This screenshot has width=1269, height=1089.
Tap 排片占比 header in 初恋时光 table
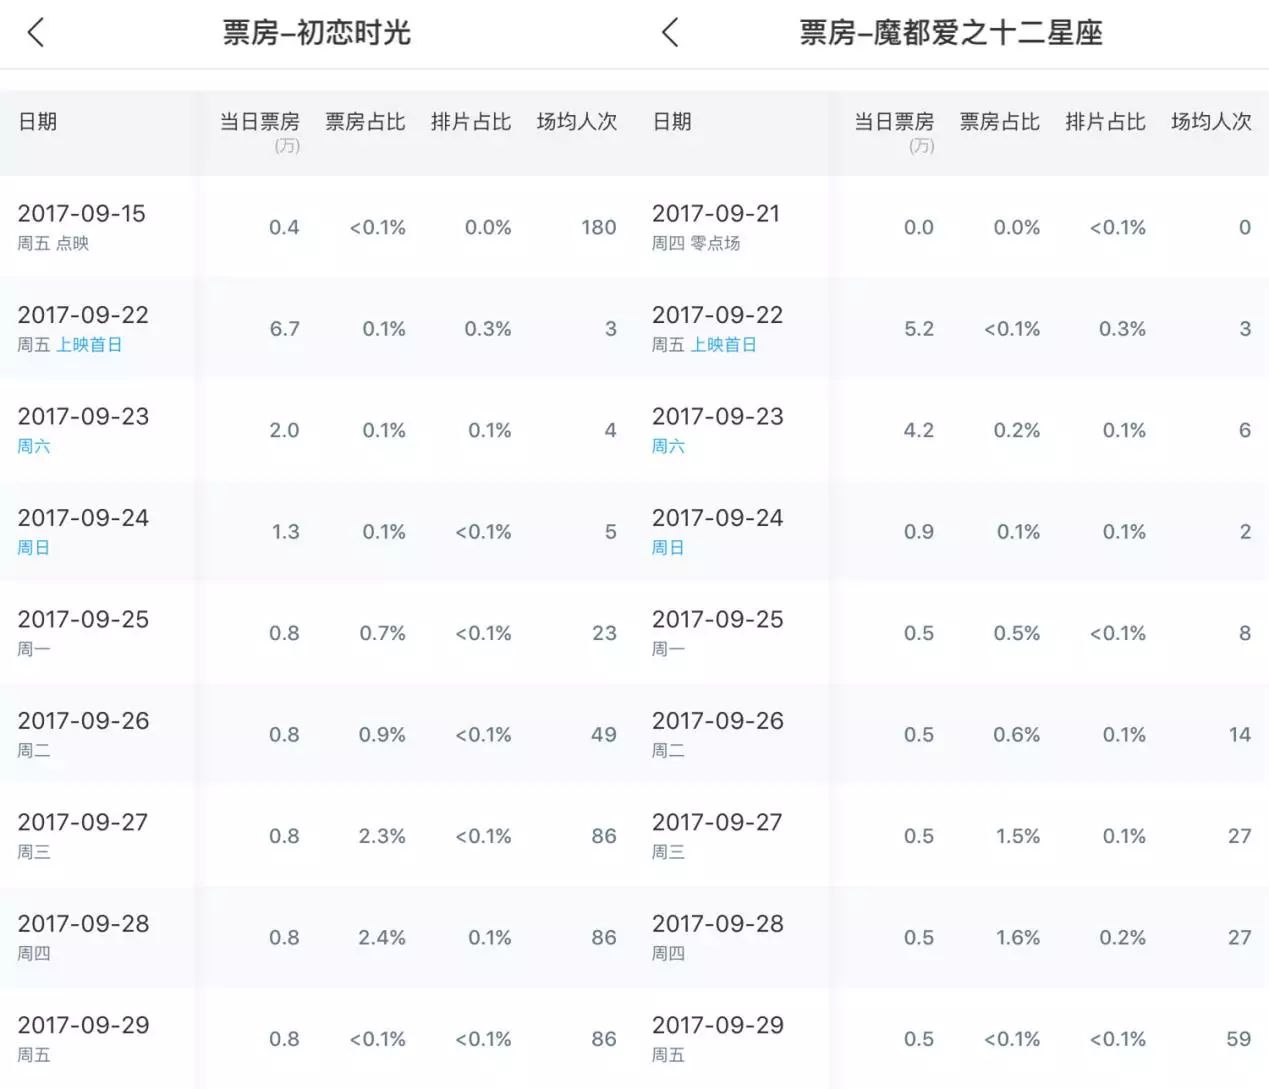coord(470,122)
